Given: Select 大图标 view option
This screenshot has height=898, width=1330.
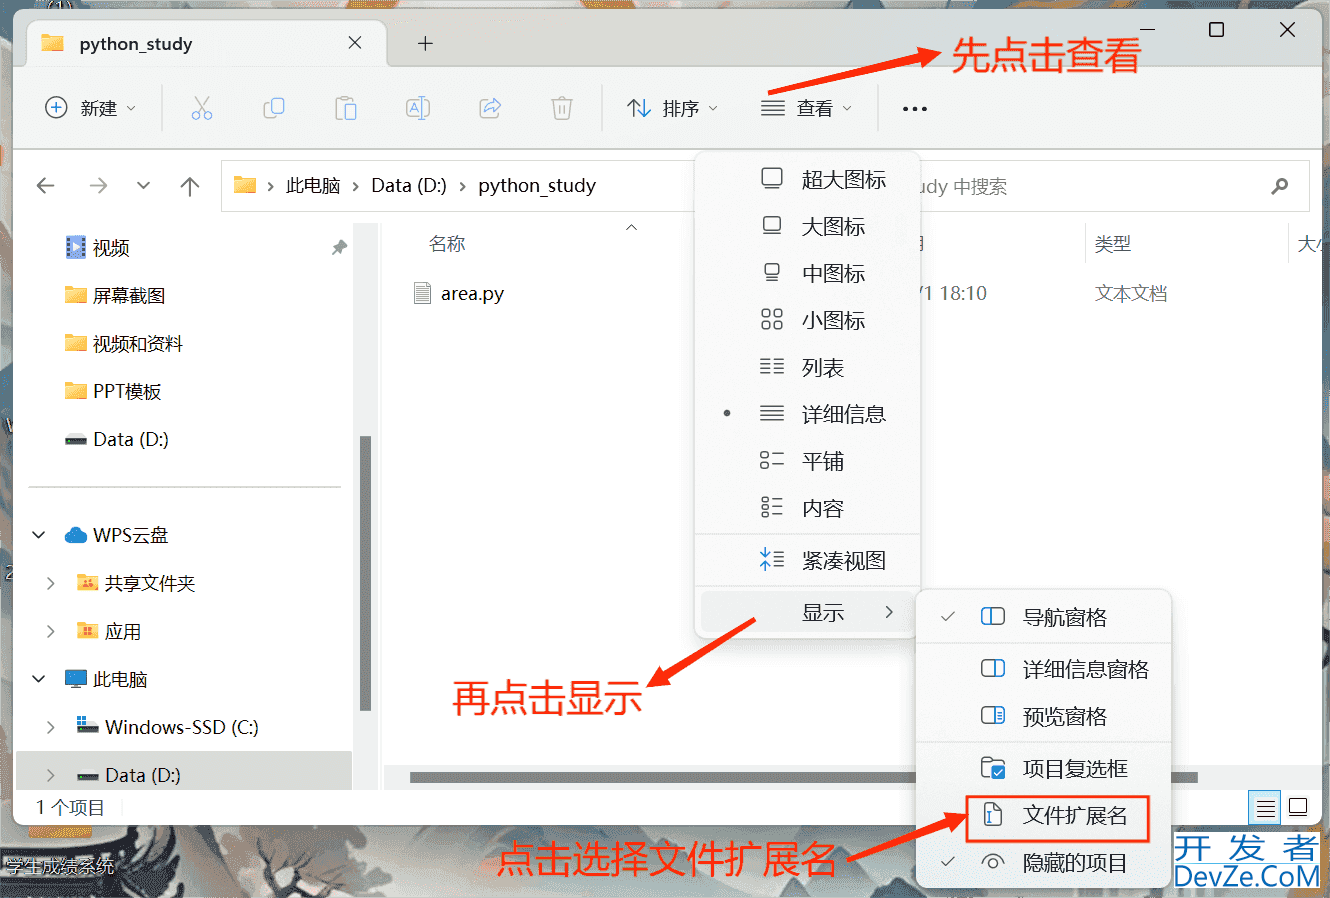Looking at the screenshot, I should 807,227.
